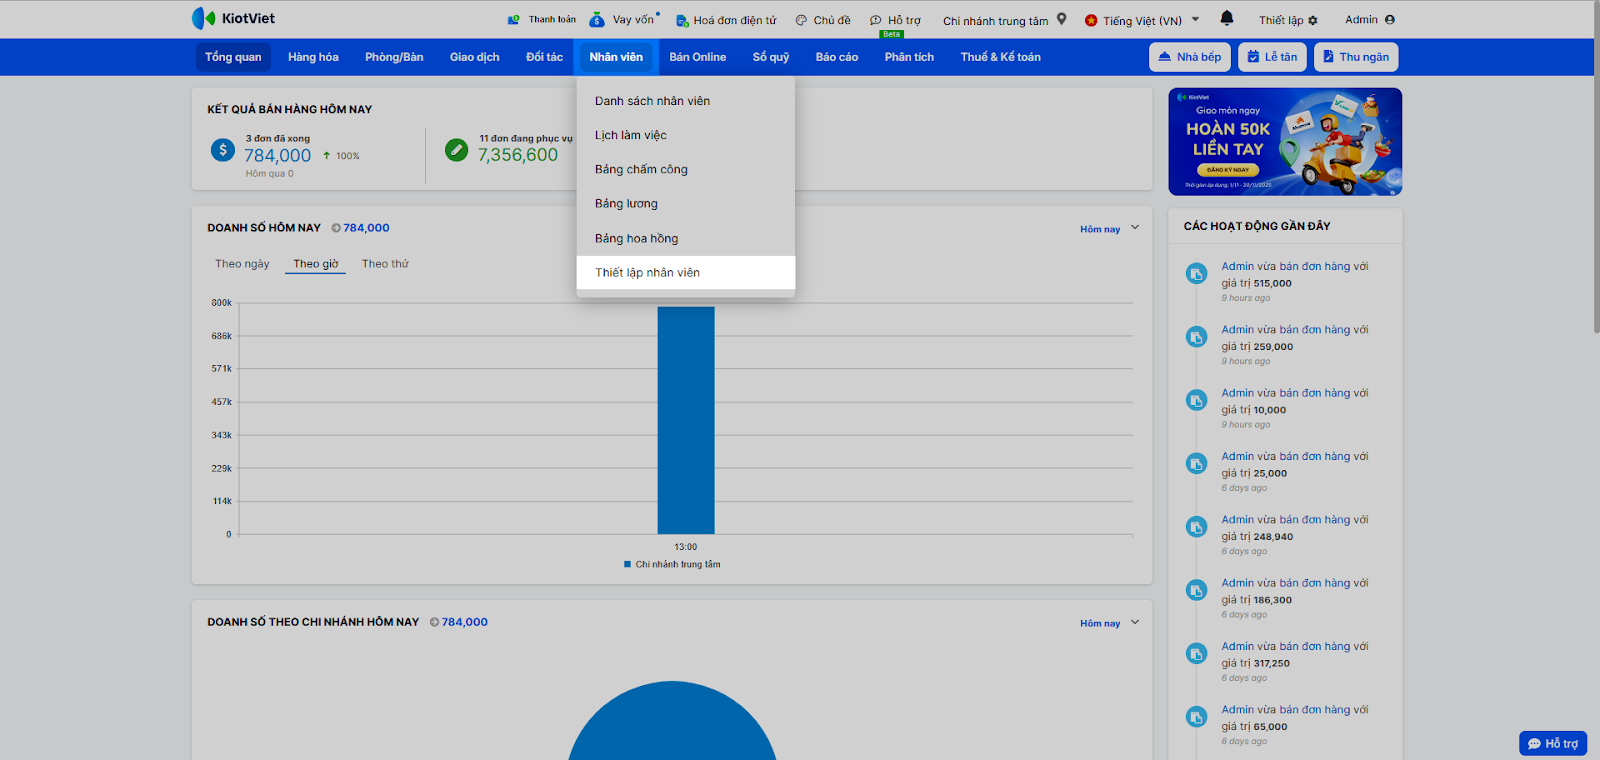Click the info icon beside Doanh số hôm nay
1600x760 pixels.
tap(336, 228)
